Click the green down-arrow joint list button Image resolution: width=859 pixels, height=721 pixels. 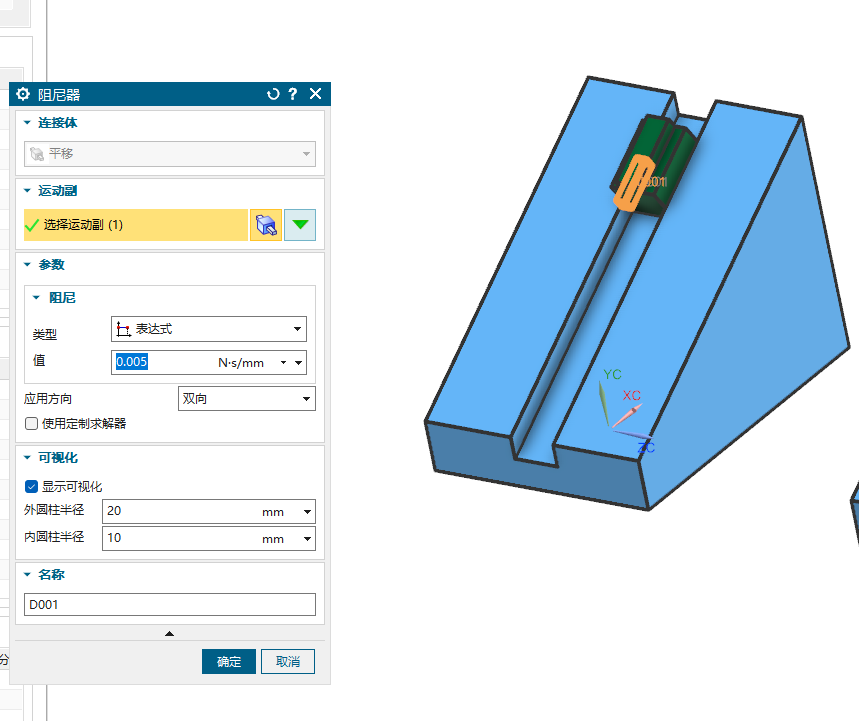pyautogui.click(x=300, y=225)
